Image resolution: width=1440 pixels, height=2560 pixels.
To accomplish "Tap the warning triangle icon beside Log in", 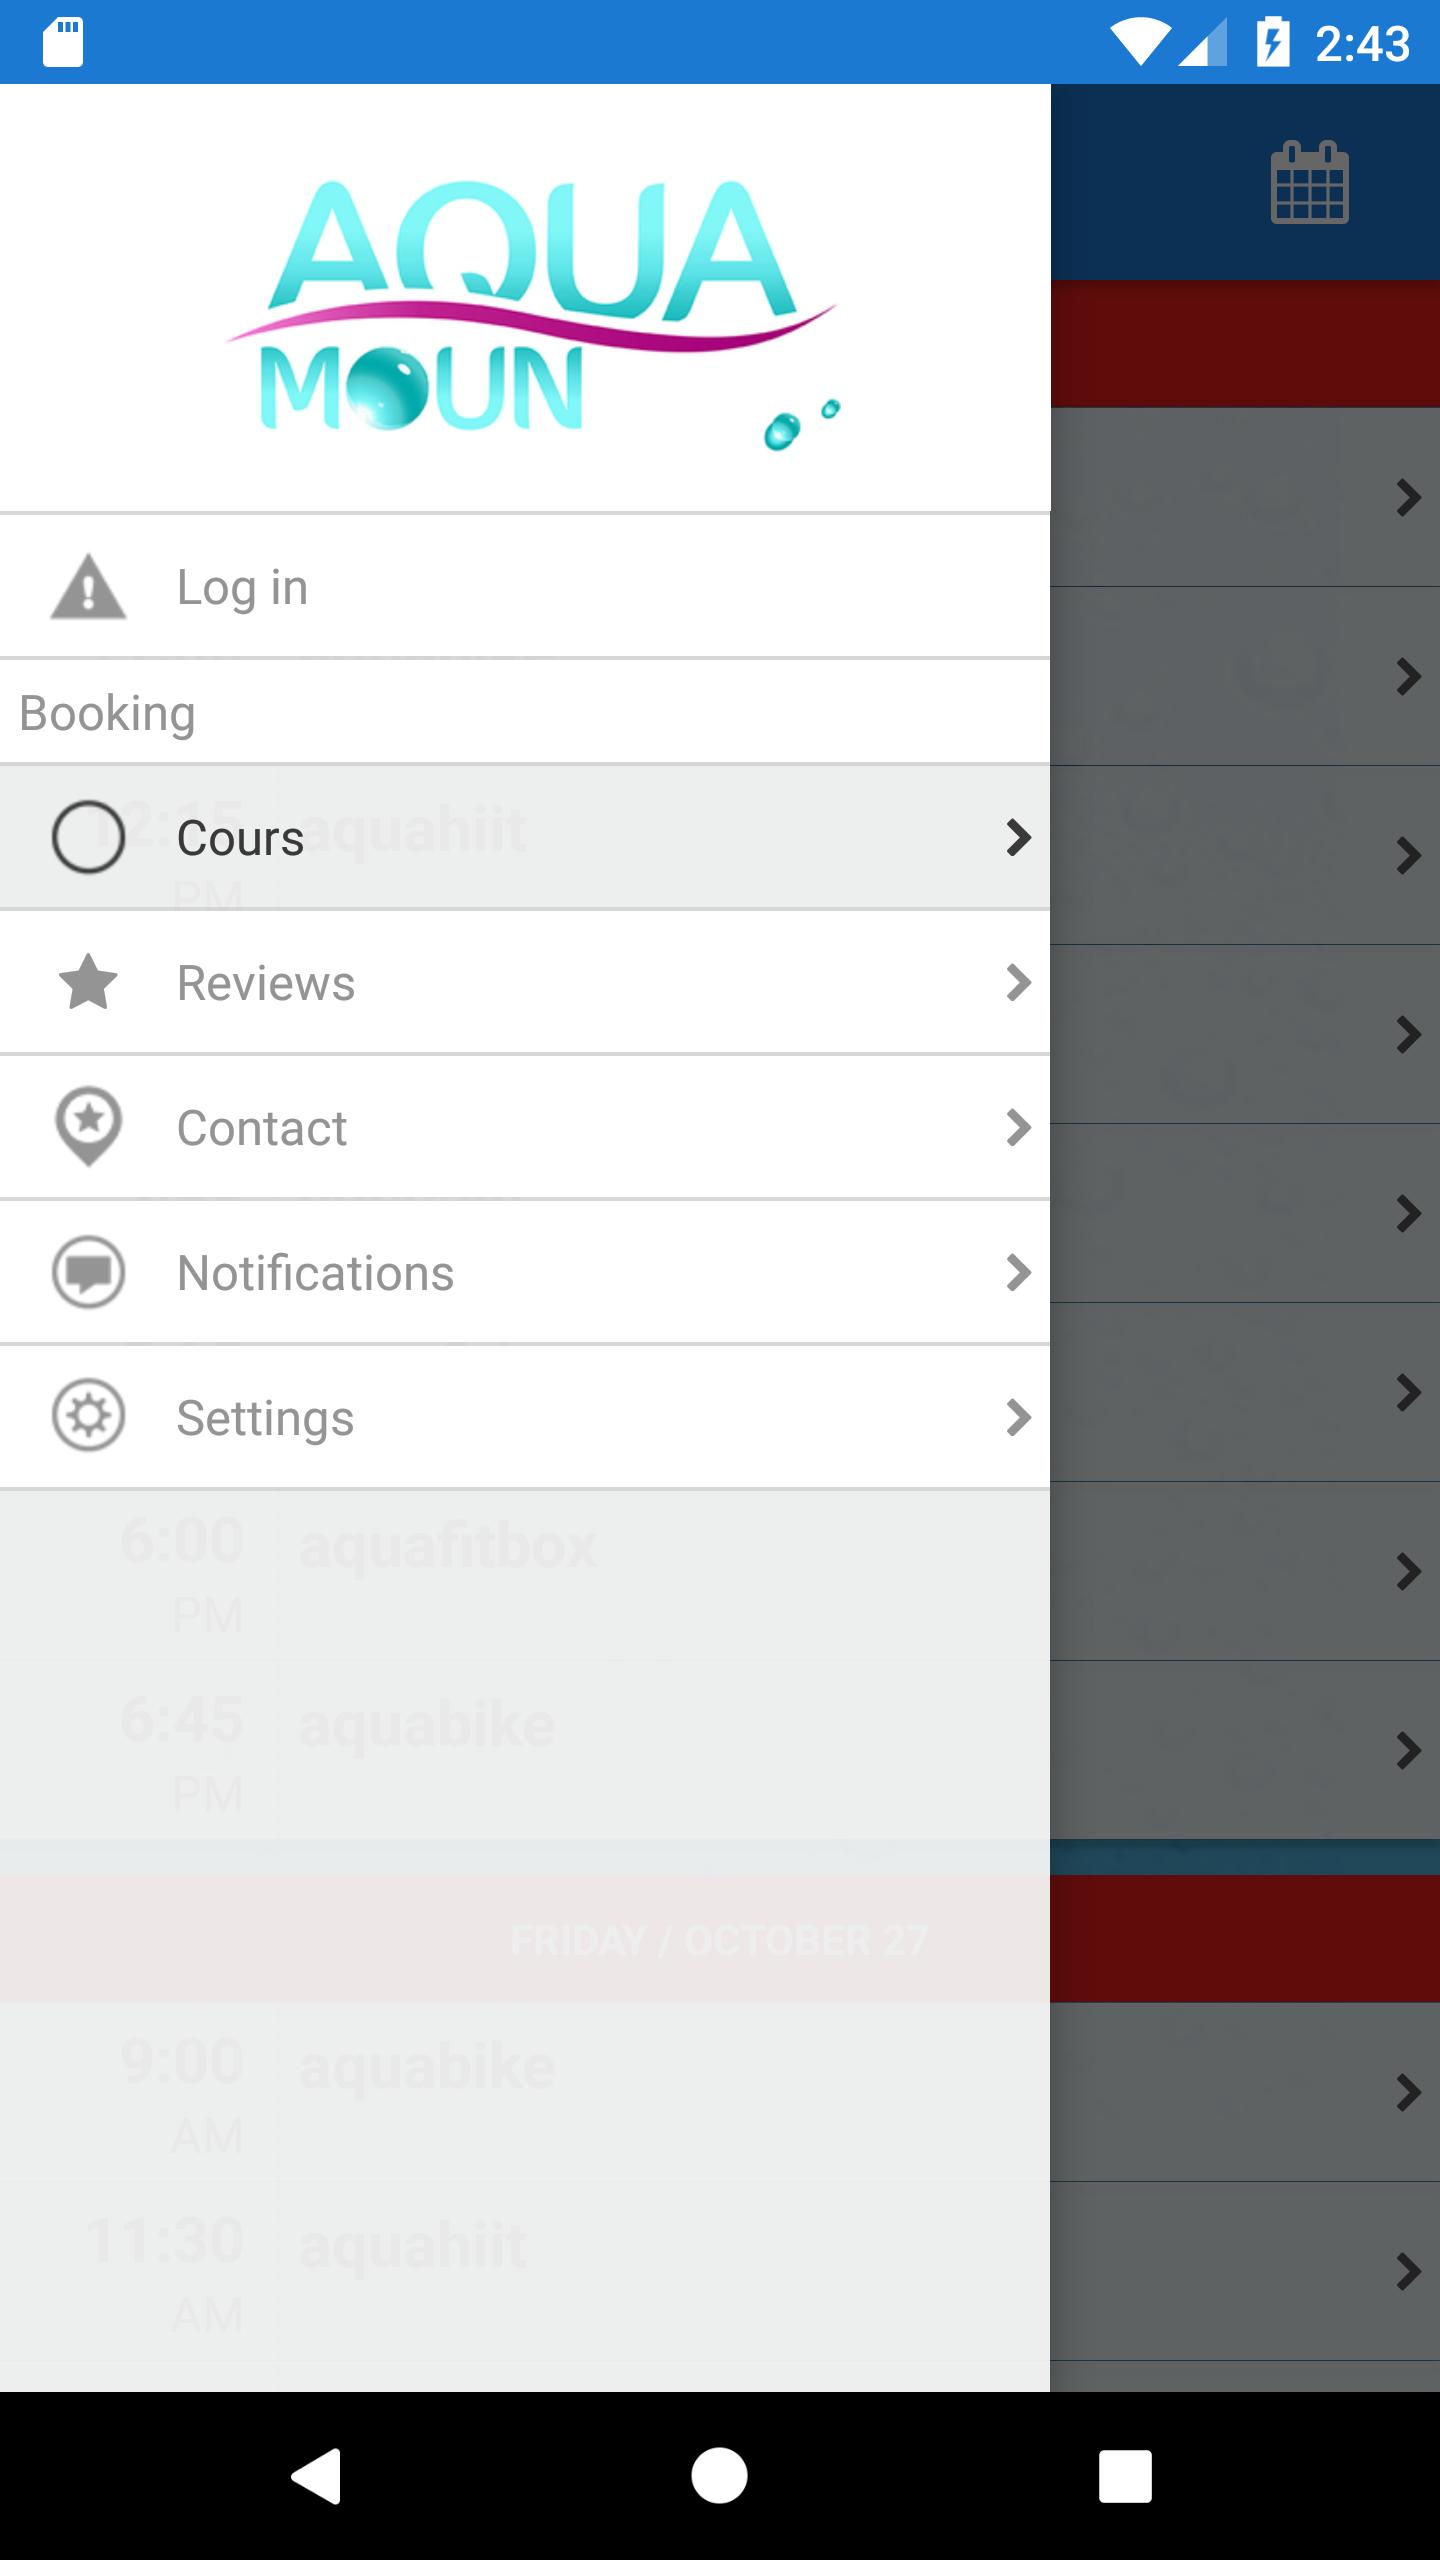I will [88, 587].
